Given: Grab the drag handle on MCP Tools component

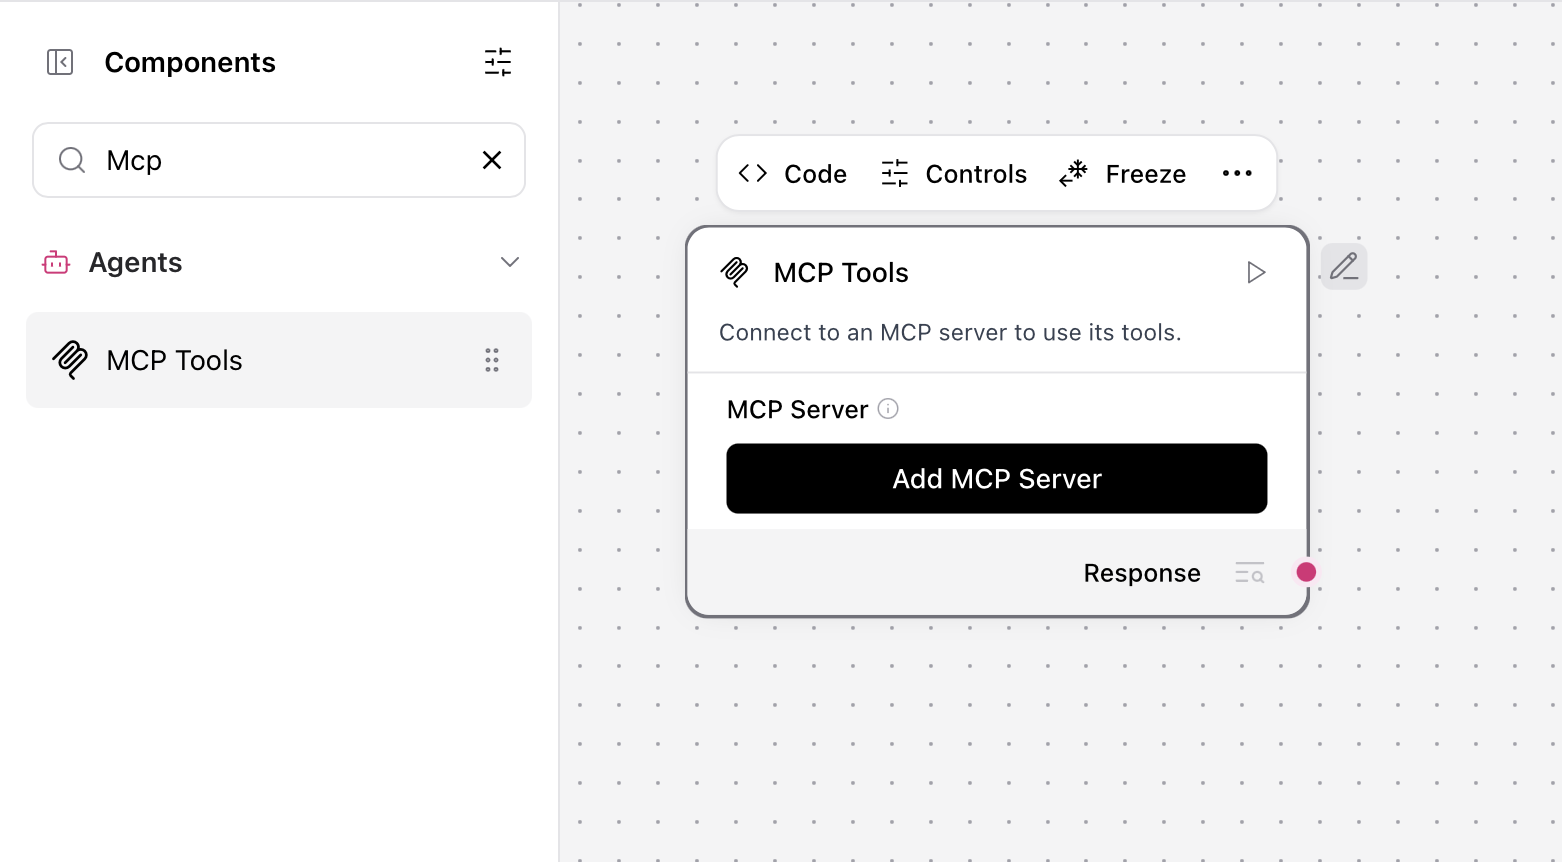Looking at the screenshot, I should click(x=491, y=360).
